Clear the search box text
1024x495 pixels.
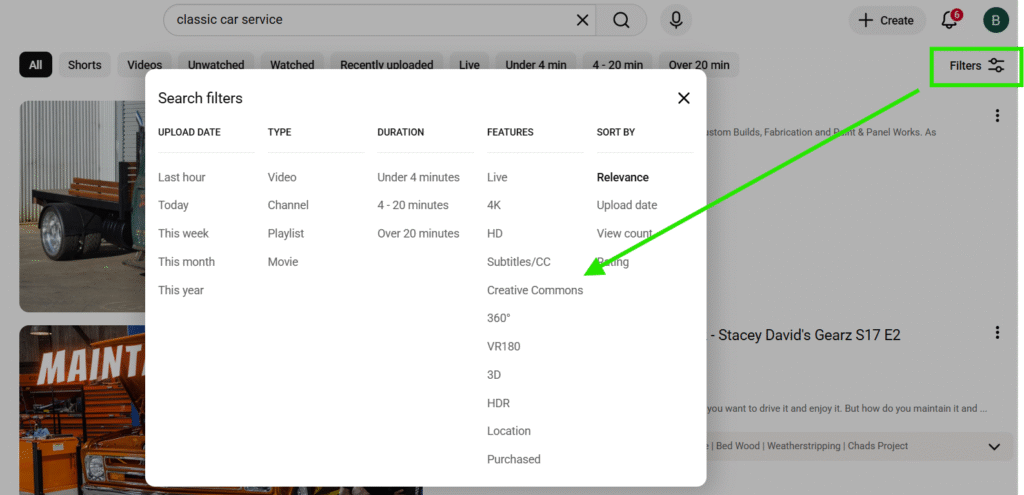pyautogui.click(x=582, y=20)
